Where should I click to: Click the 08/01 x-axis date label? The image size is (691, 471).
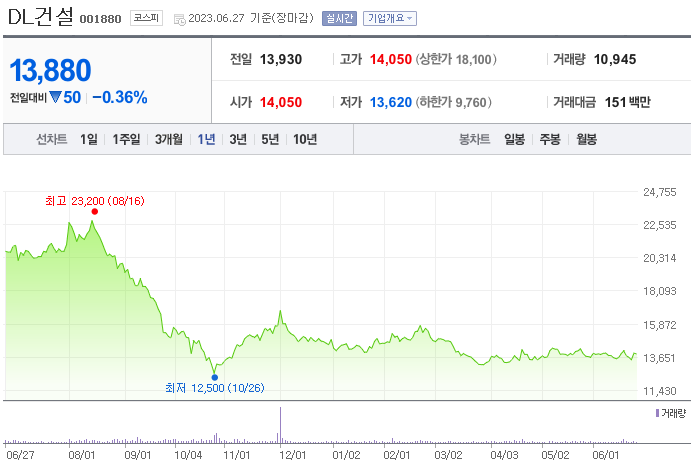82,455
